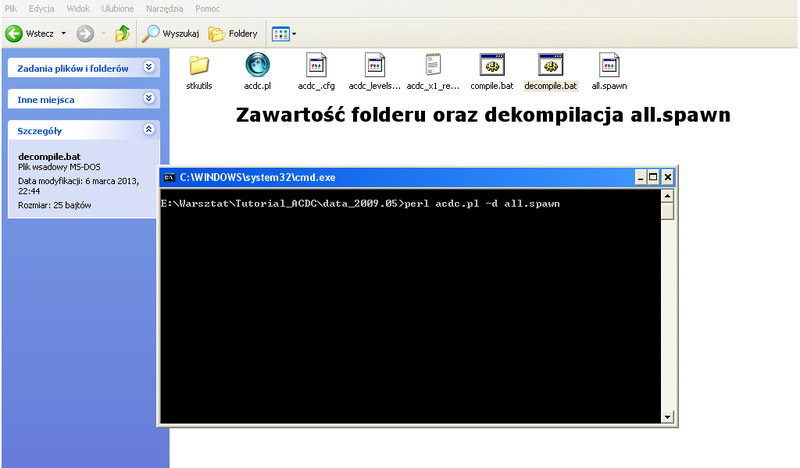
Task: Expand the Inne miejsca panel
Action: (149, 98)
